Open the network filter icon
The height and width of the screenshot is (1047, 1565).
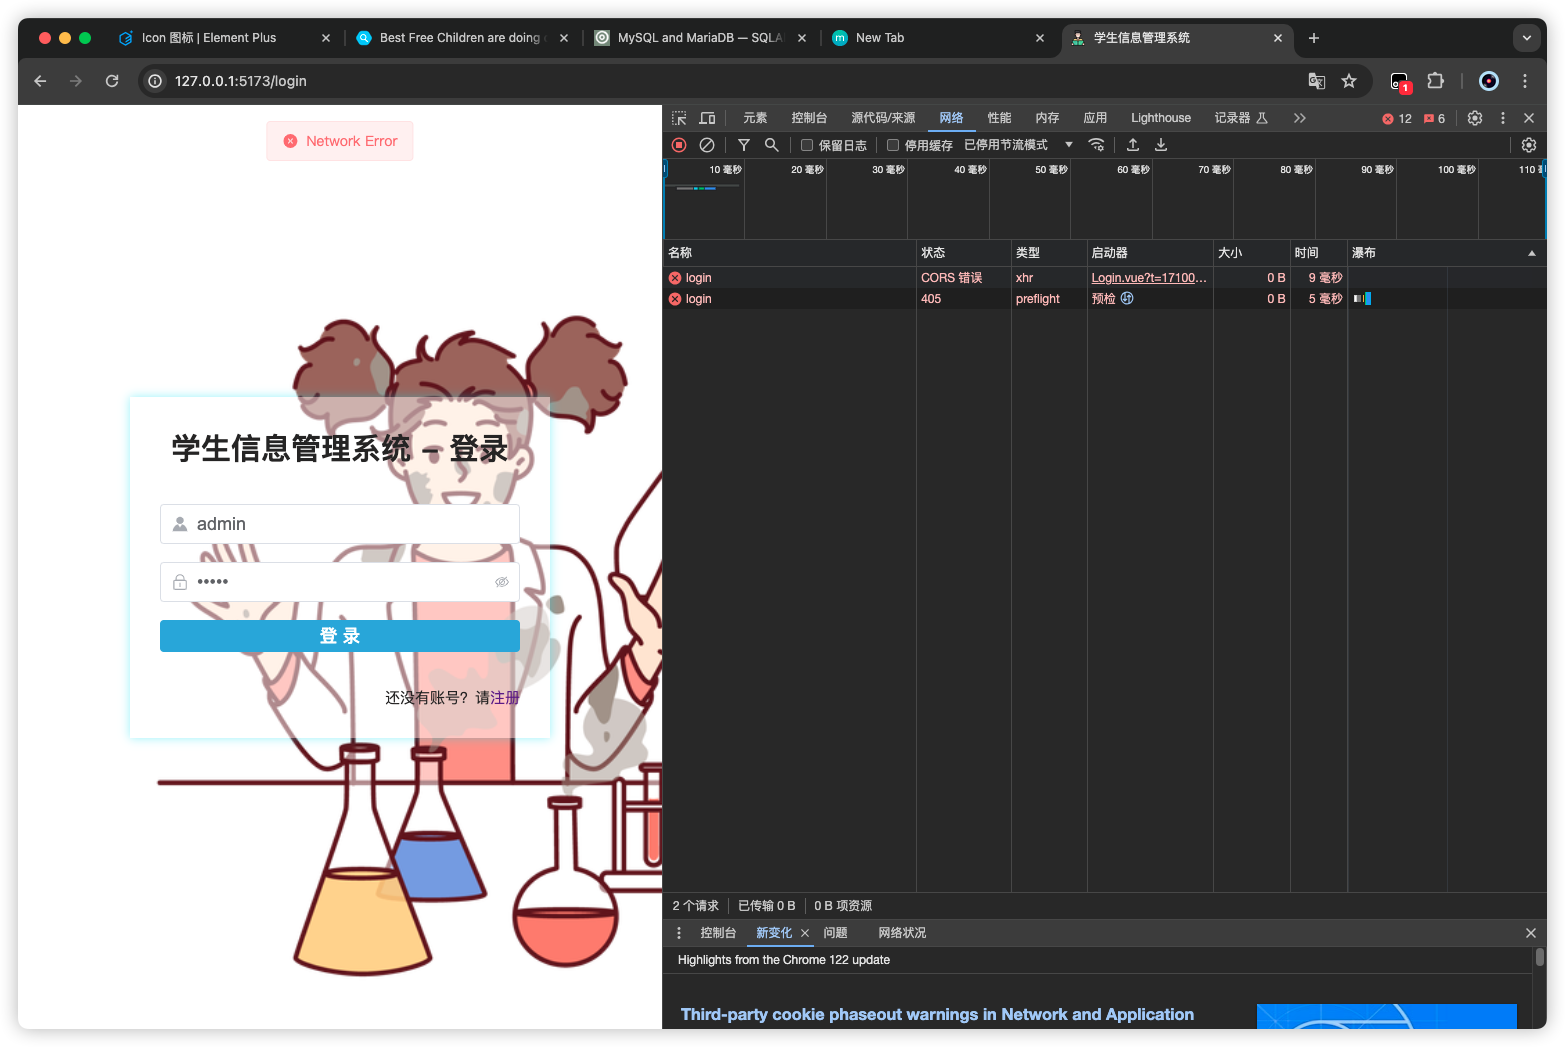[743, 145]
